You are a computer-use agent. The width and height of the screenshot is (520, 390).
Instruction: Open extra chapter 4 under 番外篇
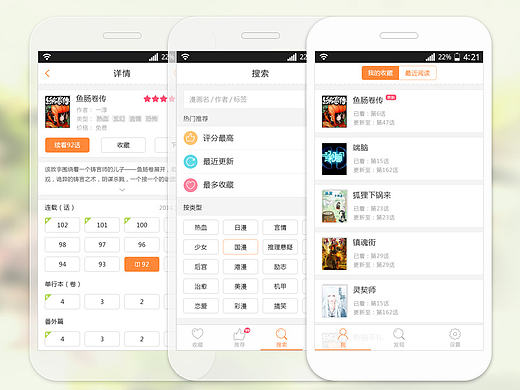[x=62, y=339]
